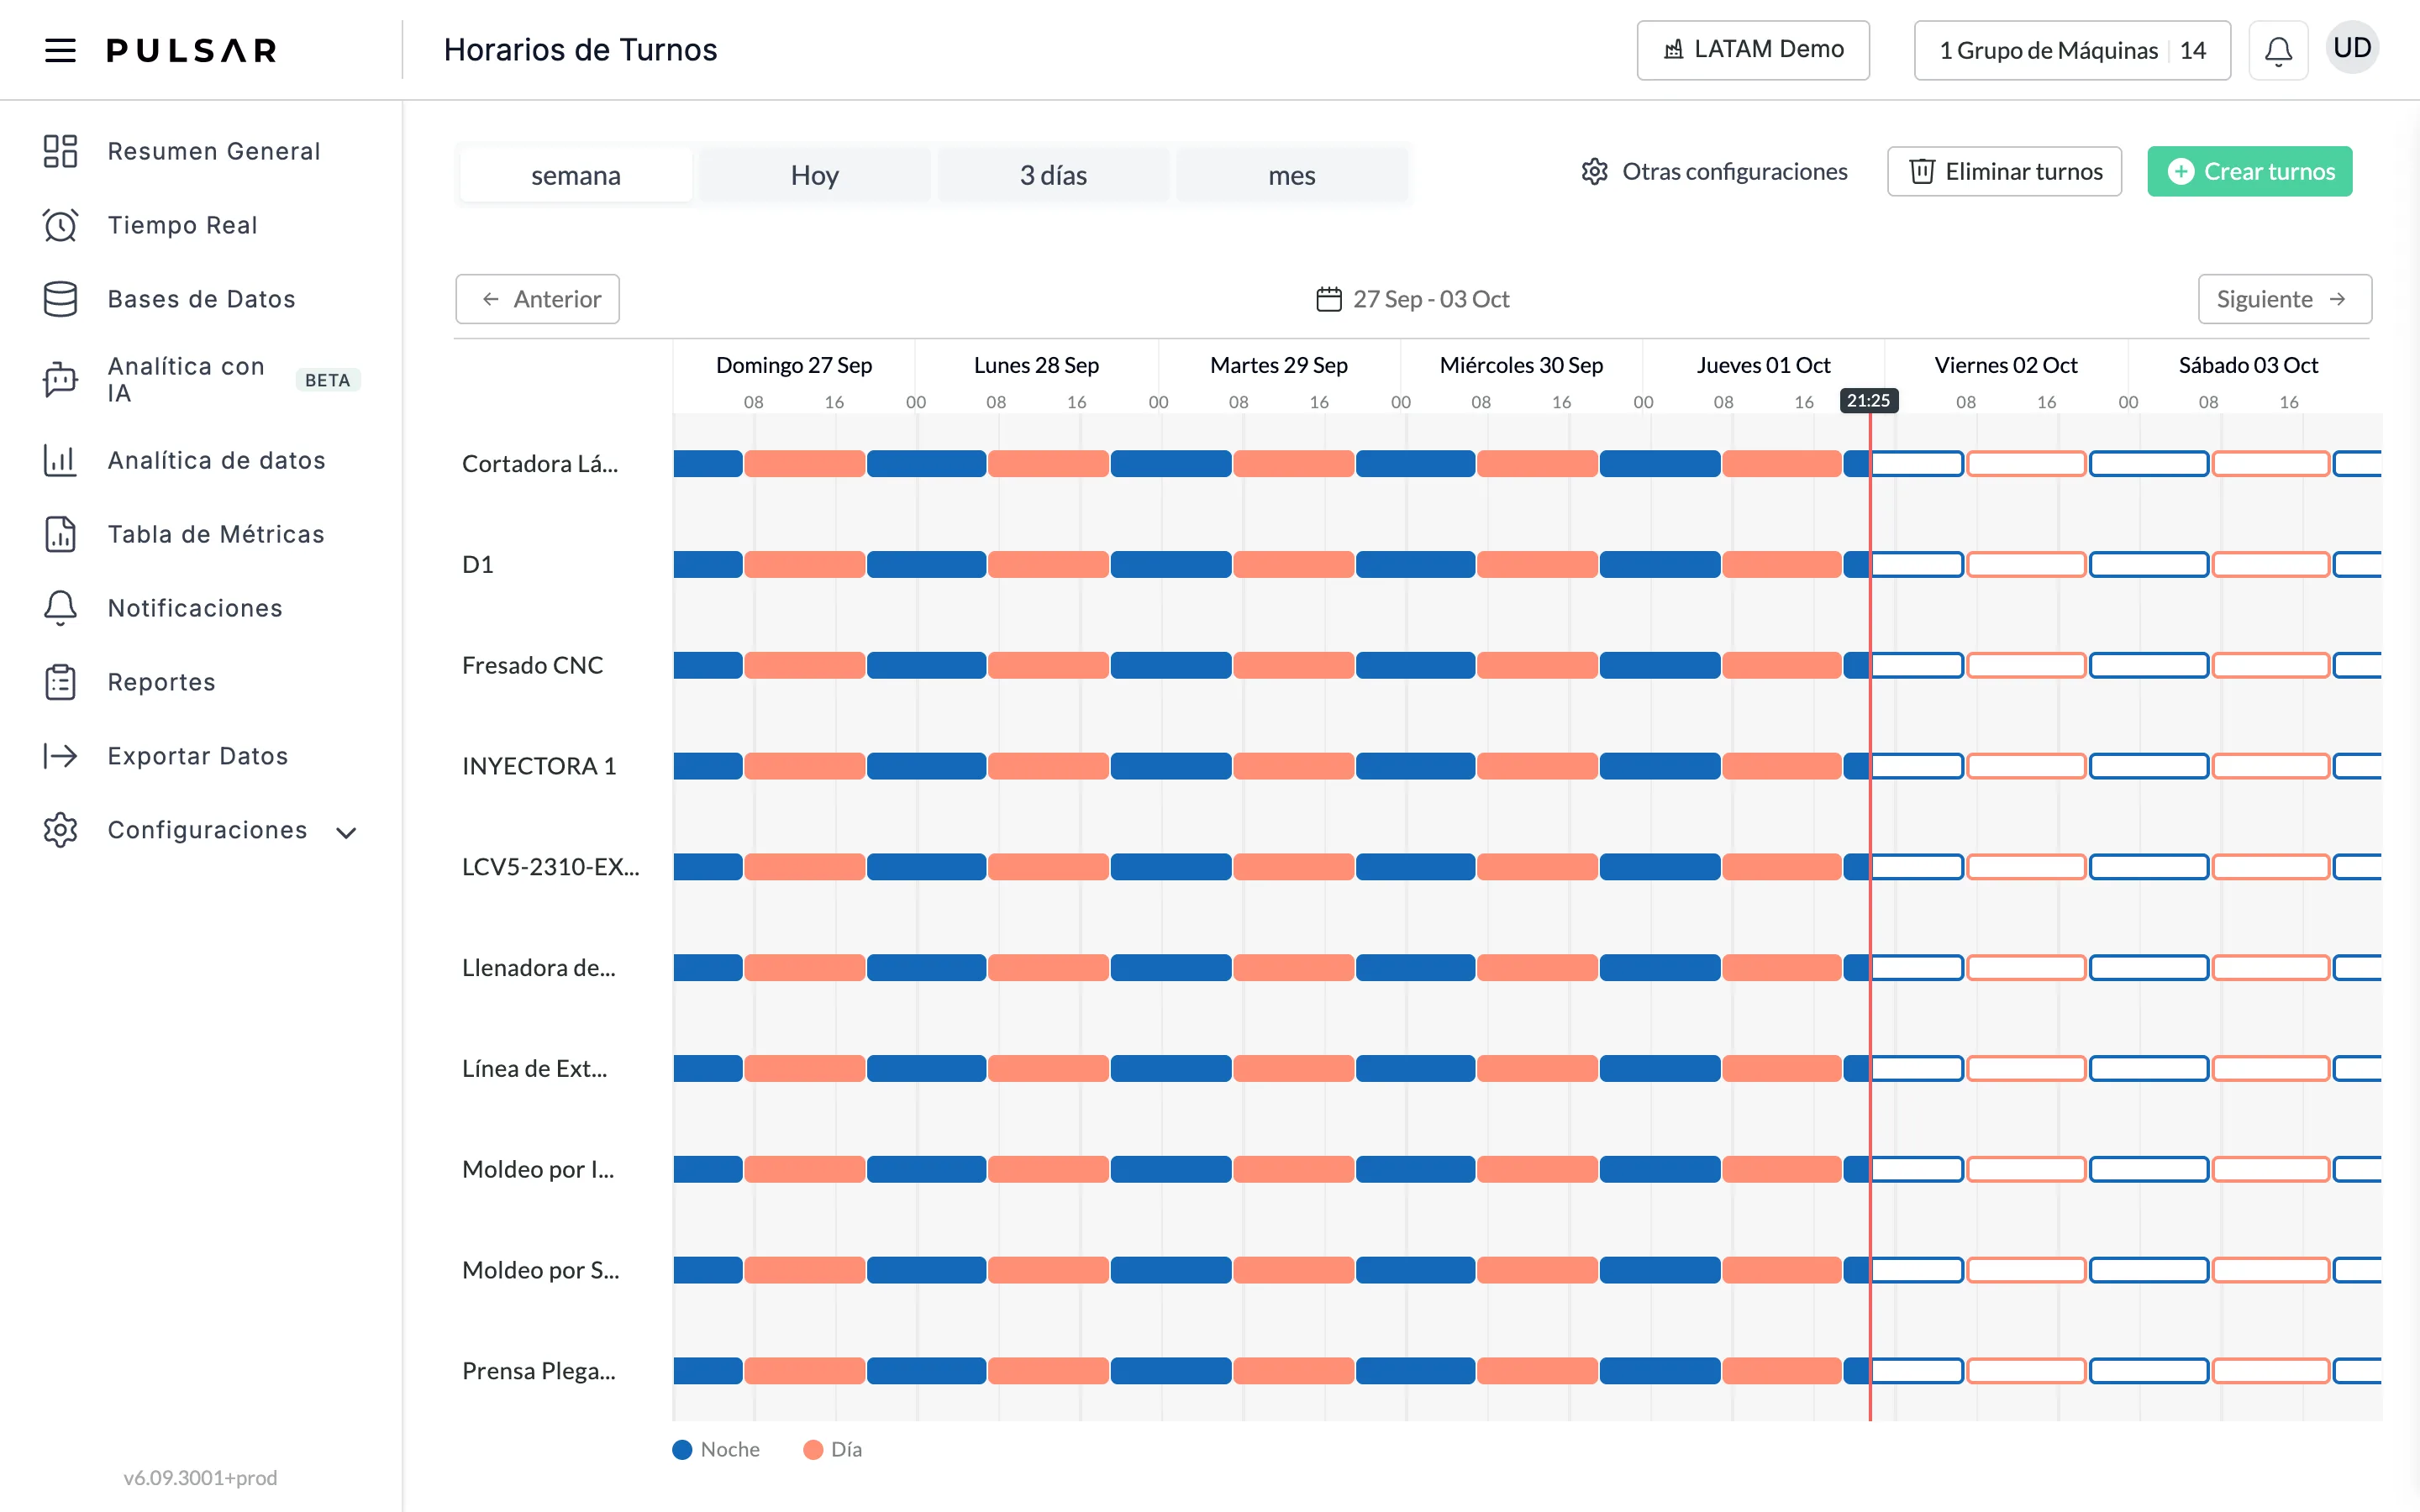Screen dimensions: 2420x1512
Task: Click the Tabla de Métricas document icon
Action: coord(60,534)
